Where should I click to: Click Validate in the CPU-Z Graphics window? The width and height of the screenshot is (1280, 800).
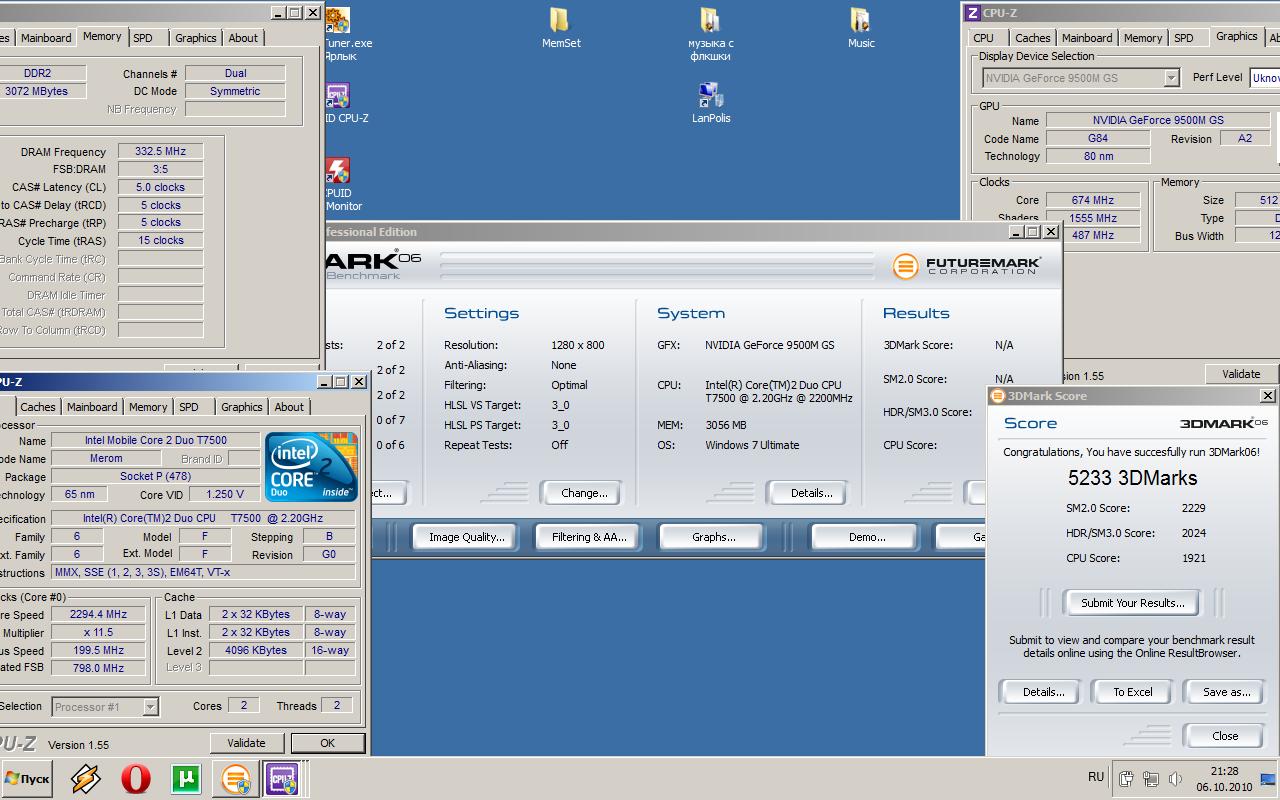(x=1241, y=374)
